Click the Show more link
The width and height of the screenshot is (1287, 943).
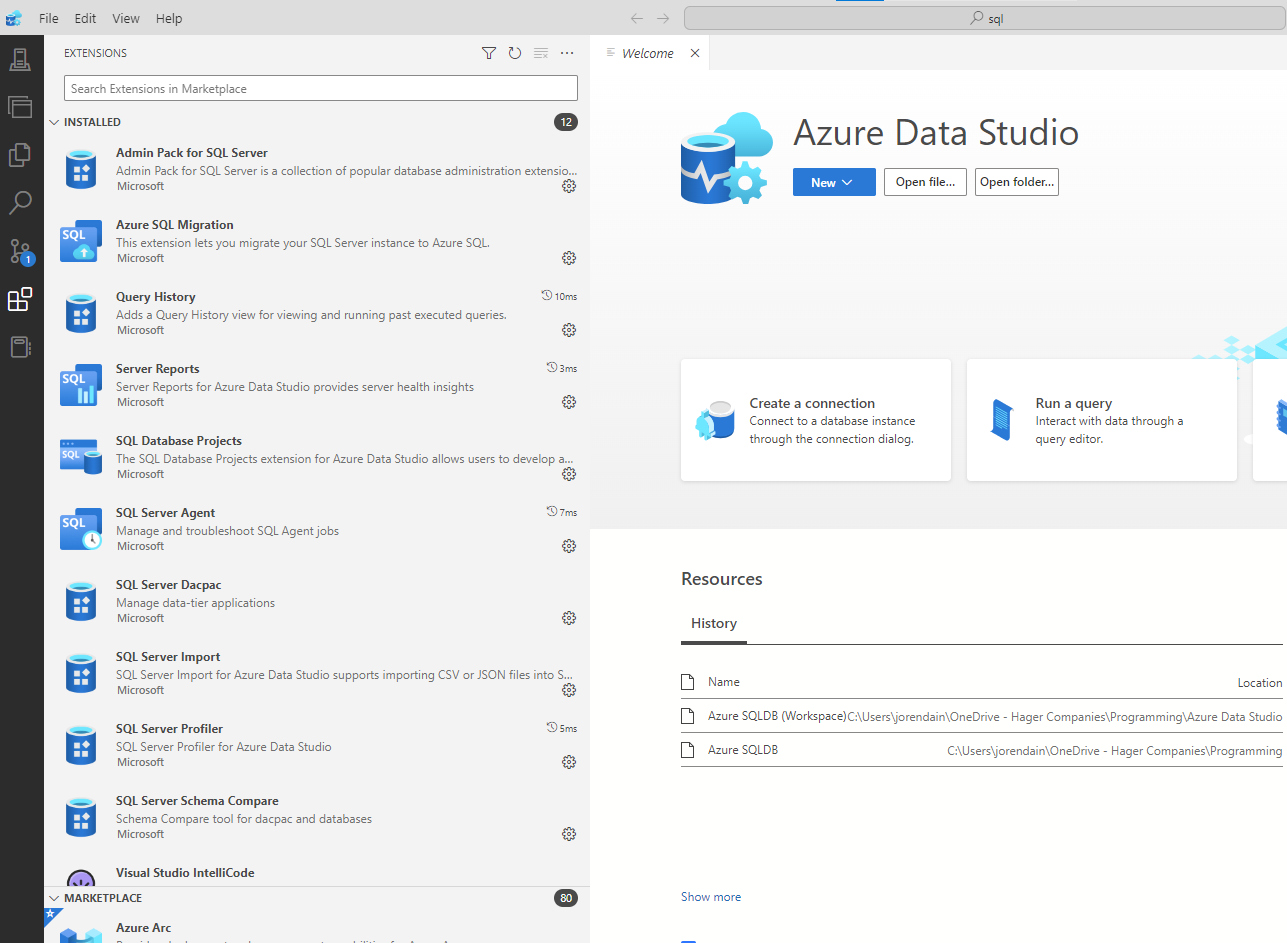click(x=711, y=897)
